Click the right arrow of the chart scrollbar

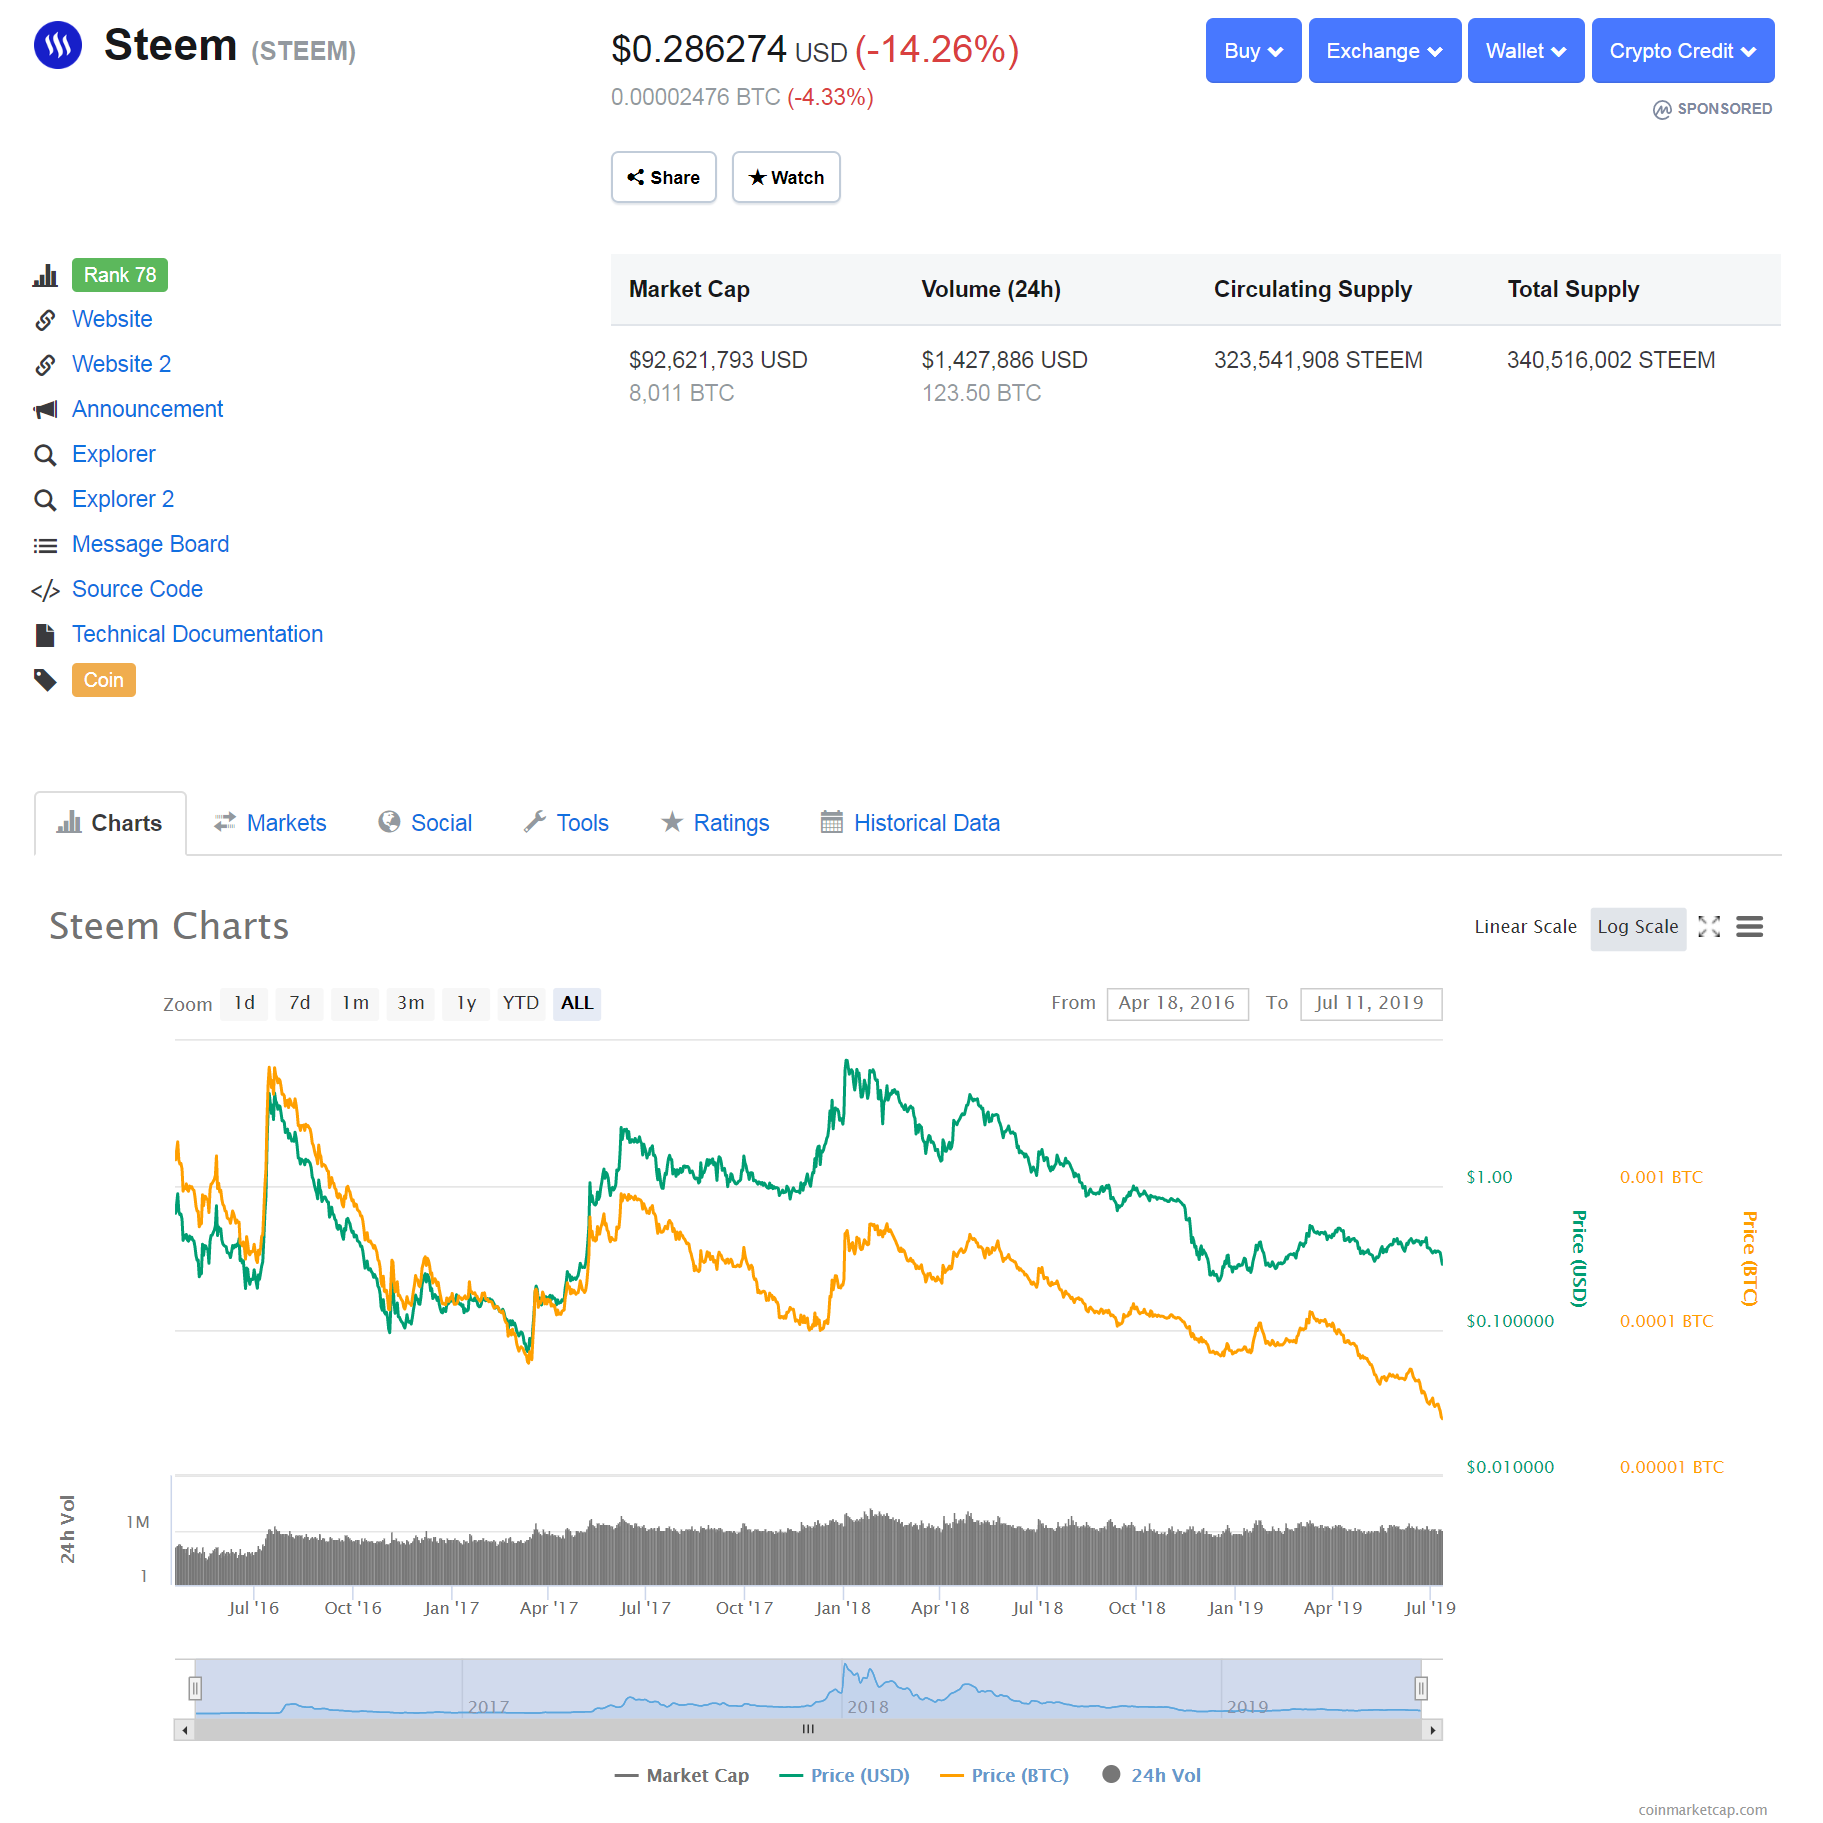(x=1432, y=1730)
